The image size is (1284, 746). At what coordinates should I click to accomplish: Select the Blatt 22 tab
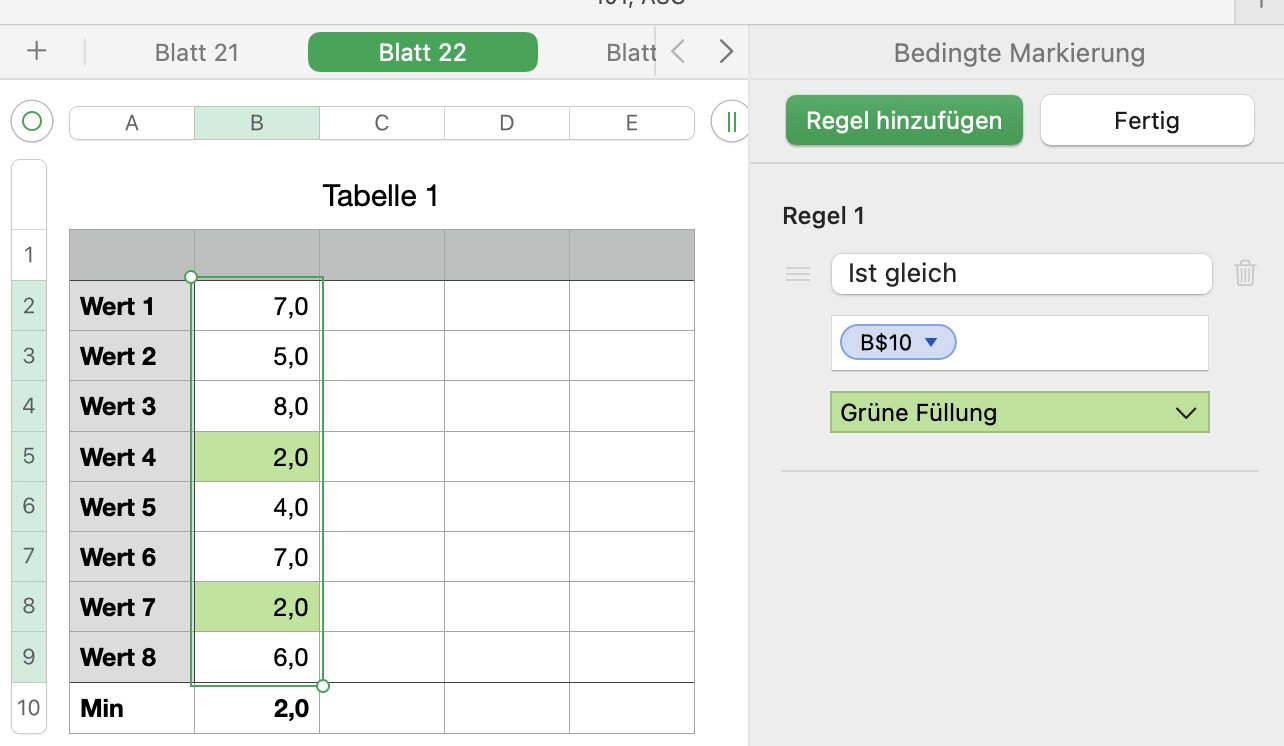coord(422,52)
